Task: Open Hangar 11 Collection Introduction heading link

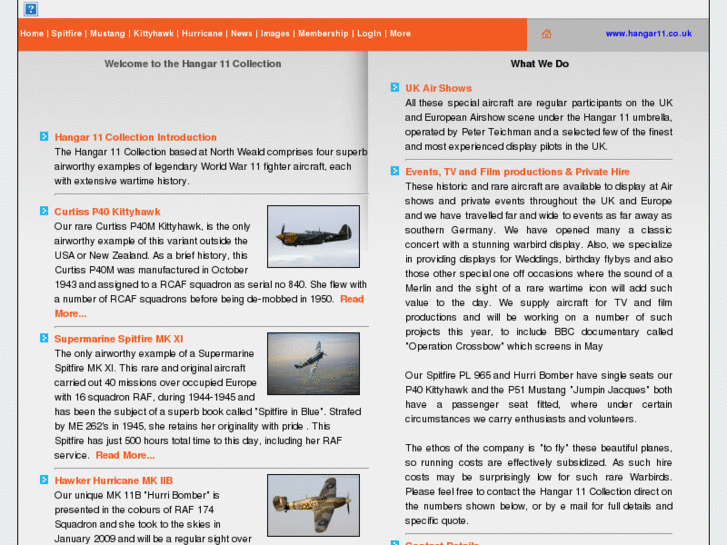Action: pos(135,137)
